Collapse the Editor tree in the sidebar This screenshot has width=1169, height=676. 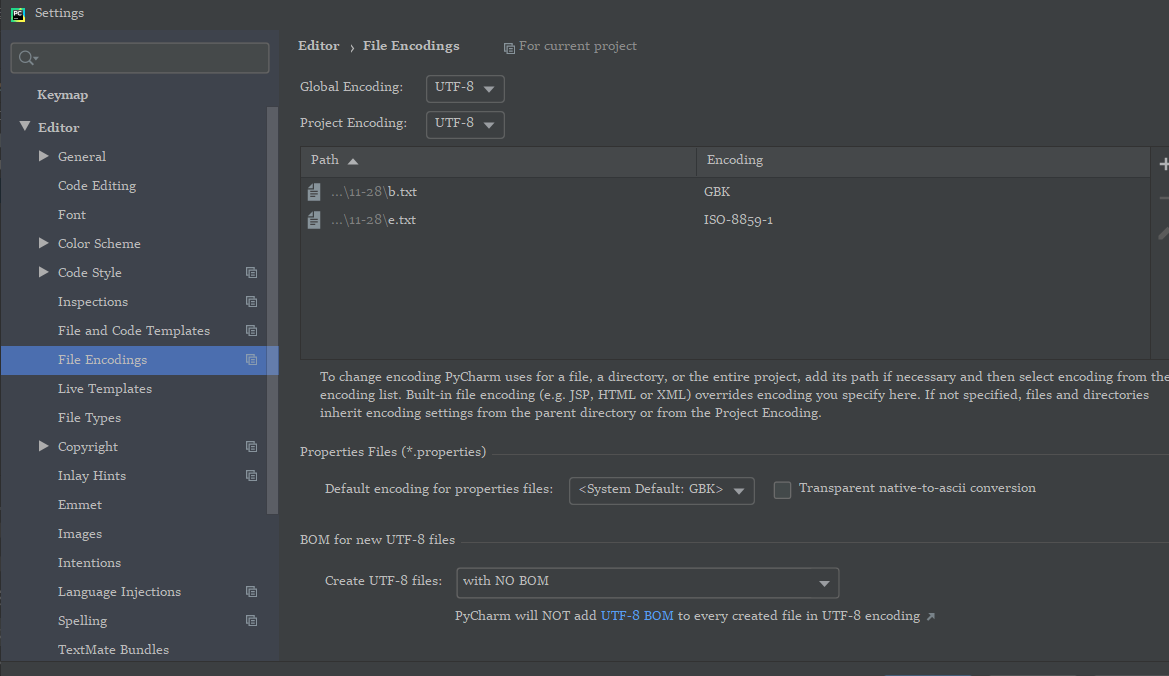[25, 126]
